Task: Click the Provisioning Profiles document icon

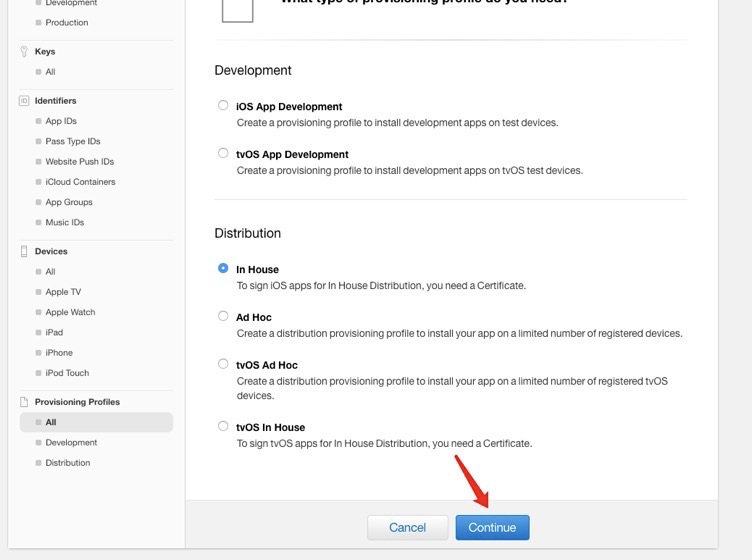Action: [x=24, y=402]
